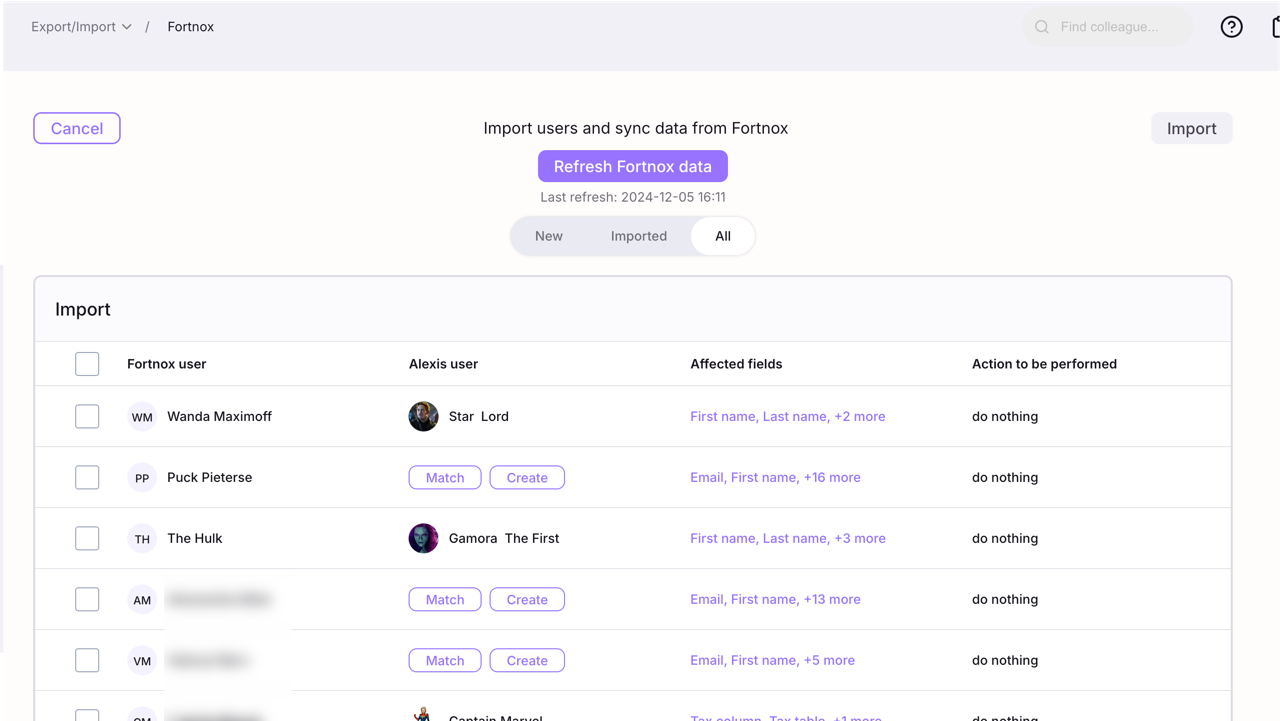This screenshot has height=721, width=1281.
Task: Click the Import button at top right
Action: pos(1192,128)
